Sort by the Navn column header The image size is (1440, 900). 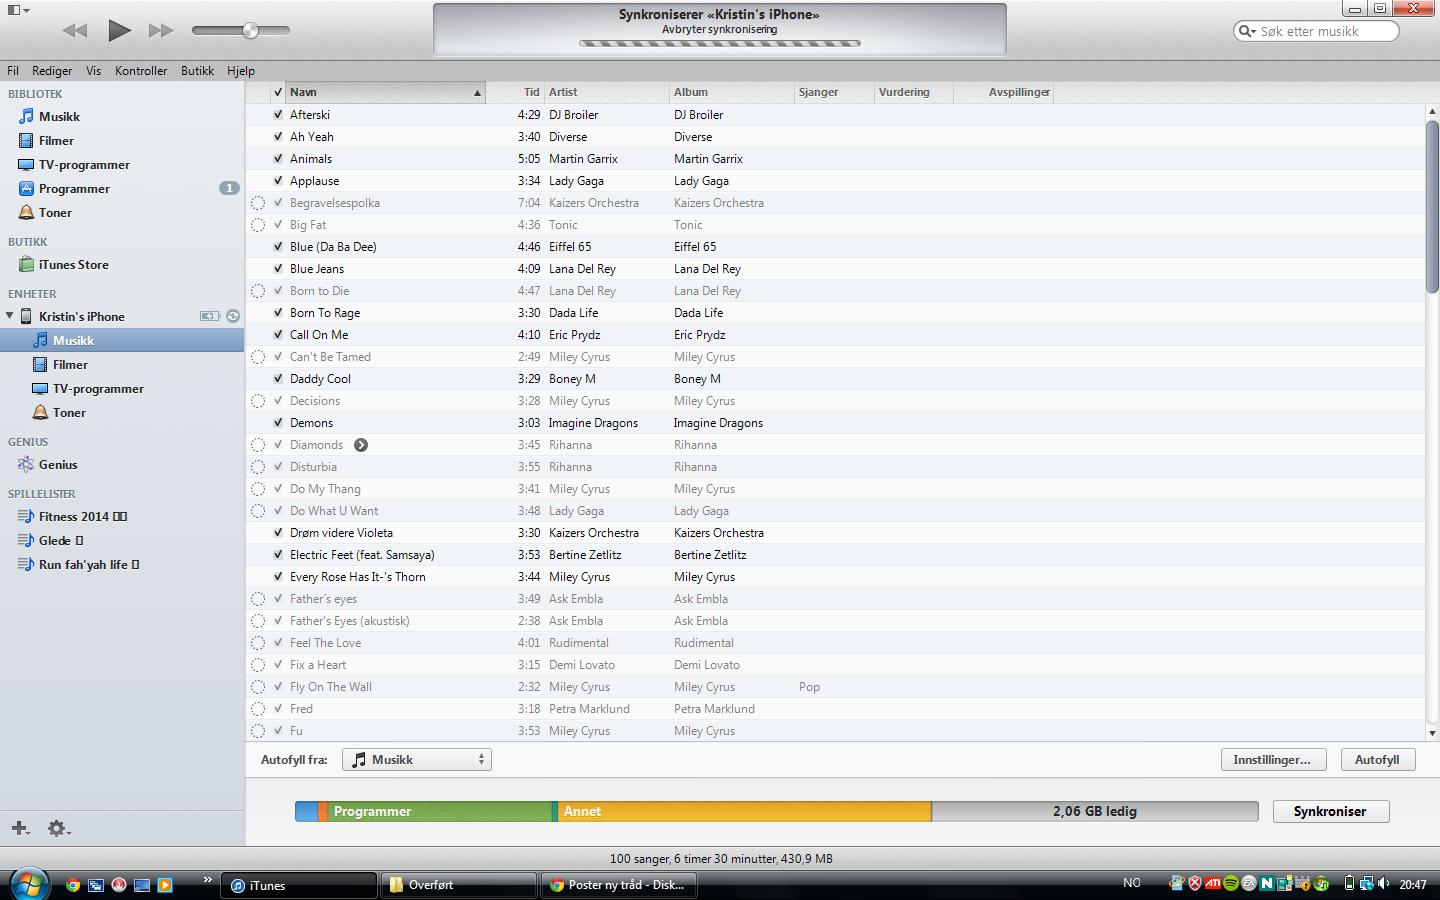pyautogui.click(x=385, y=92)
